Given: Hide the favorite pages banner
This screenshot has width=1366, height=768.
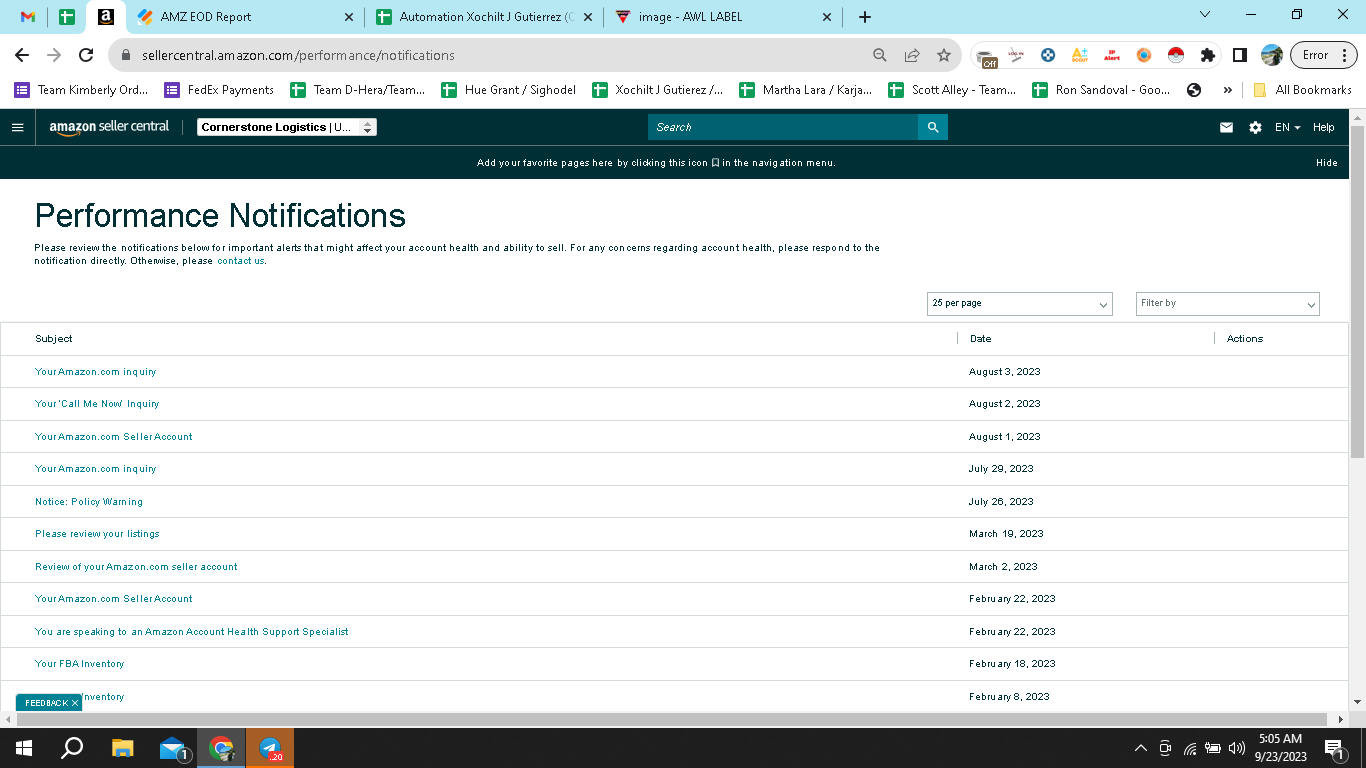Looking at the screenshot, I should [x=1326, y=163].
